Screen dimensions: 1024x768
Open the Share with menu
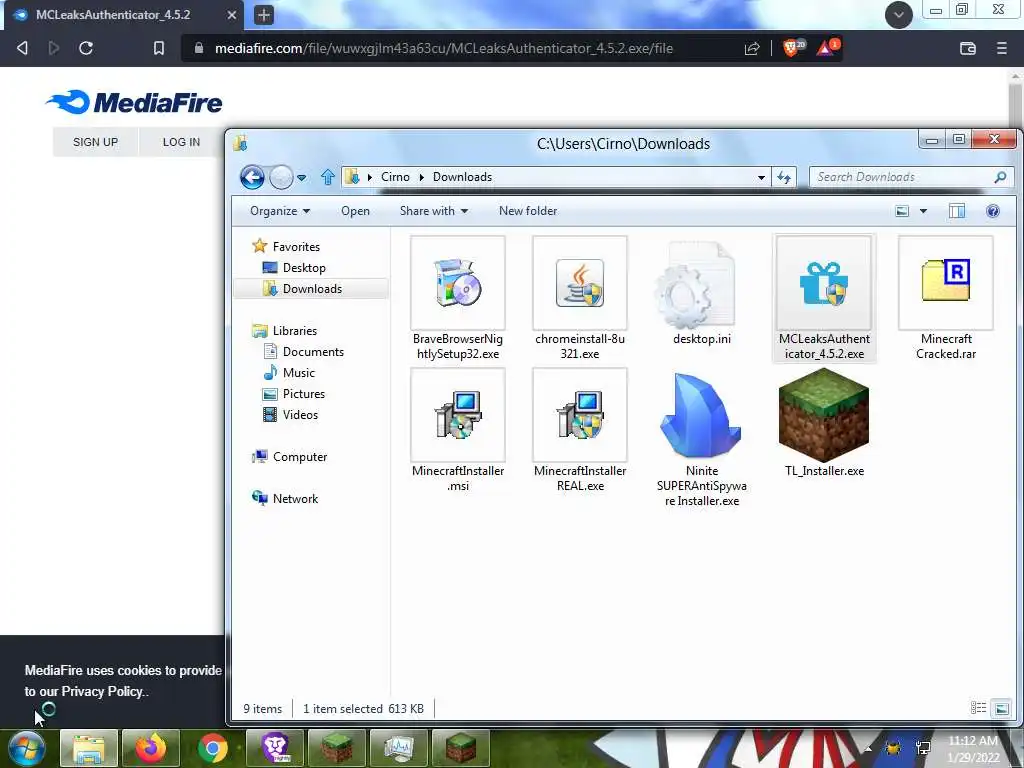point(434,211)
